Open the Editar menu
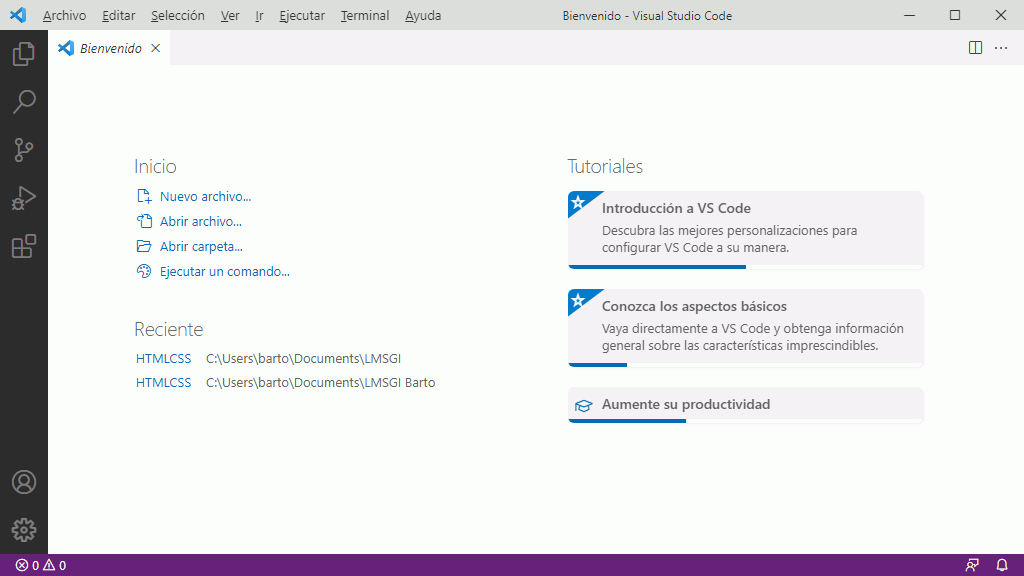1024x576 pixels. click(118, 15)
